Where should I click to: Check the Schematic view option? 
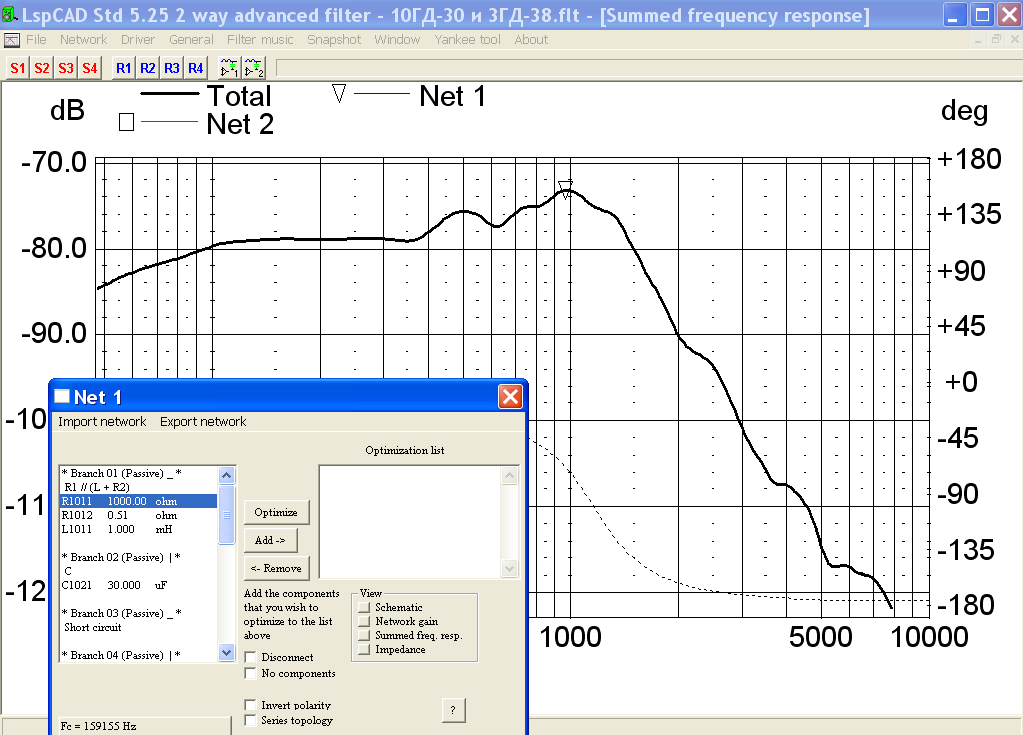(364, 607)
